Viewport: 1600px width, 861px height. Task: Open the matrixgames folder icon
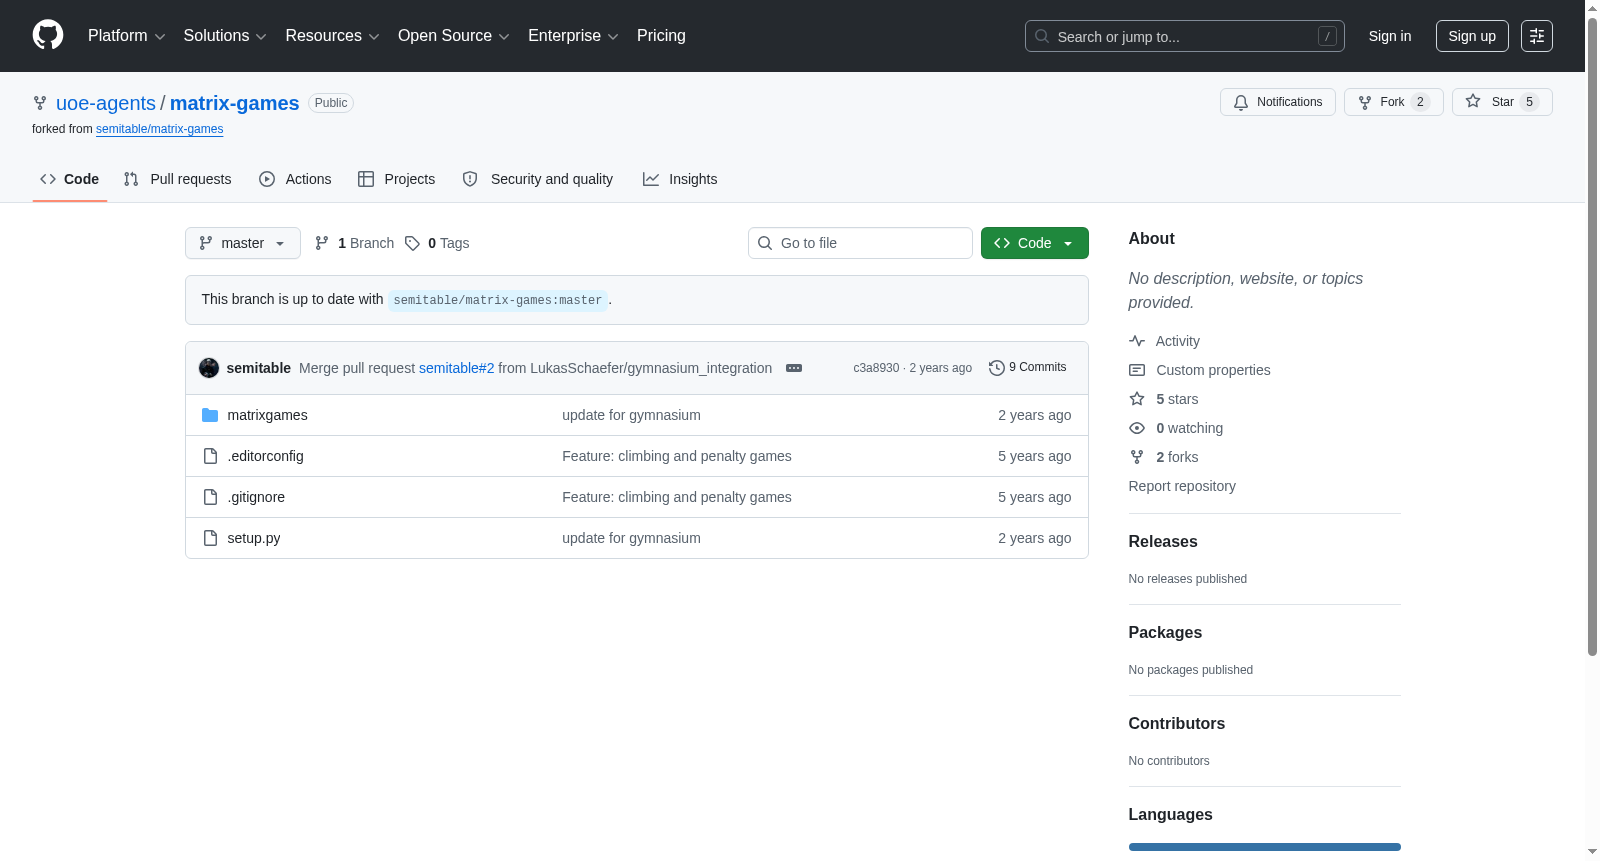[x=210, y=415]
